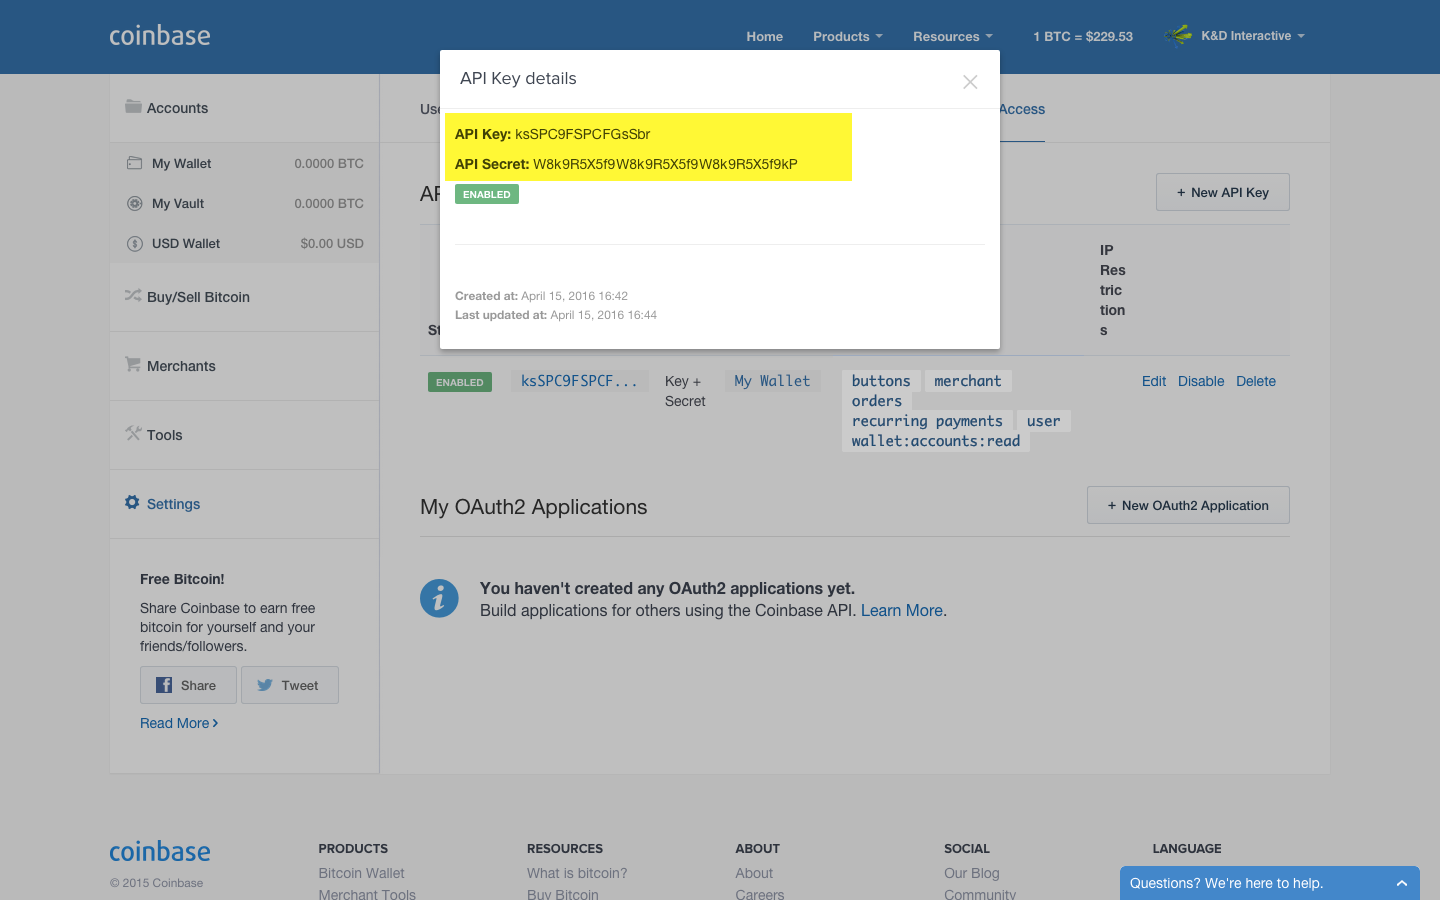Screen dimensions: 1440x900
Task: Open the Accounts section in sidebar
Action: [244, 108]
